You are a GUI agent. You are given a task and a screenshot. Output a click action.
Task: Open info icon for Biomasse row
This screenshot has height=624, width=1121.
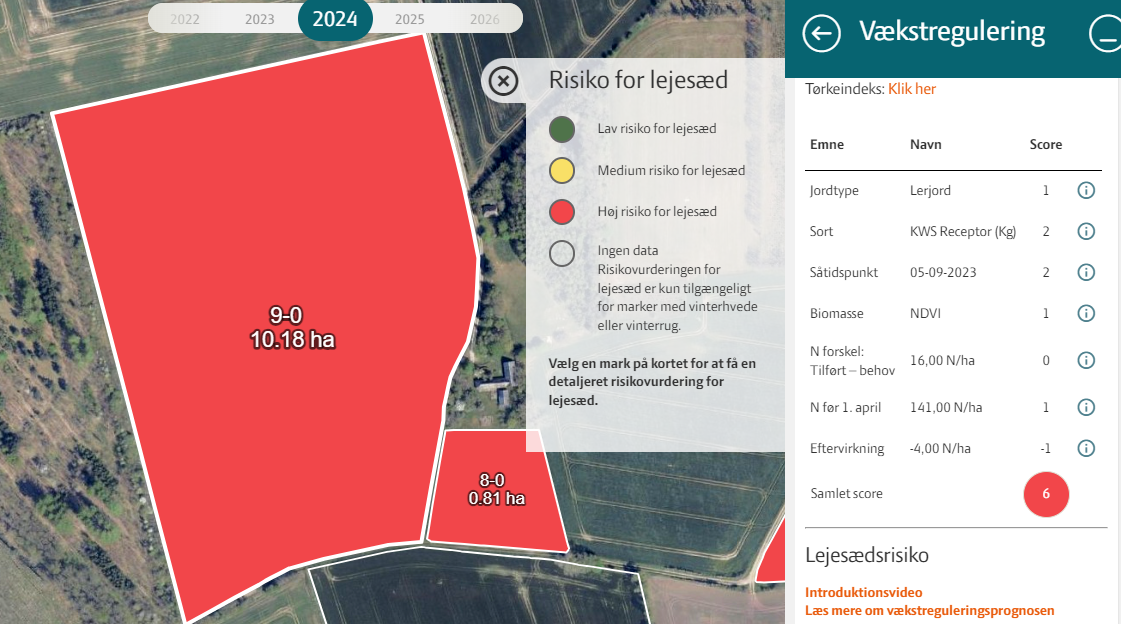click(1086, 313)
